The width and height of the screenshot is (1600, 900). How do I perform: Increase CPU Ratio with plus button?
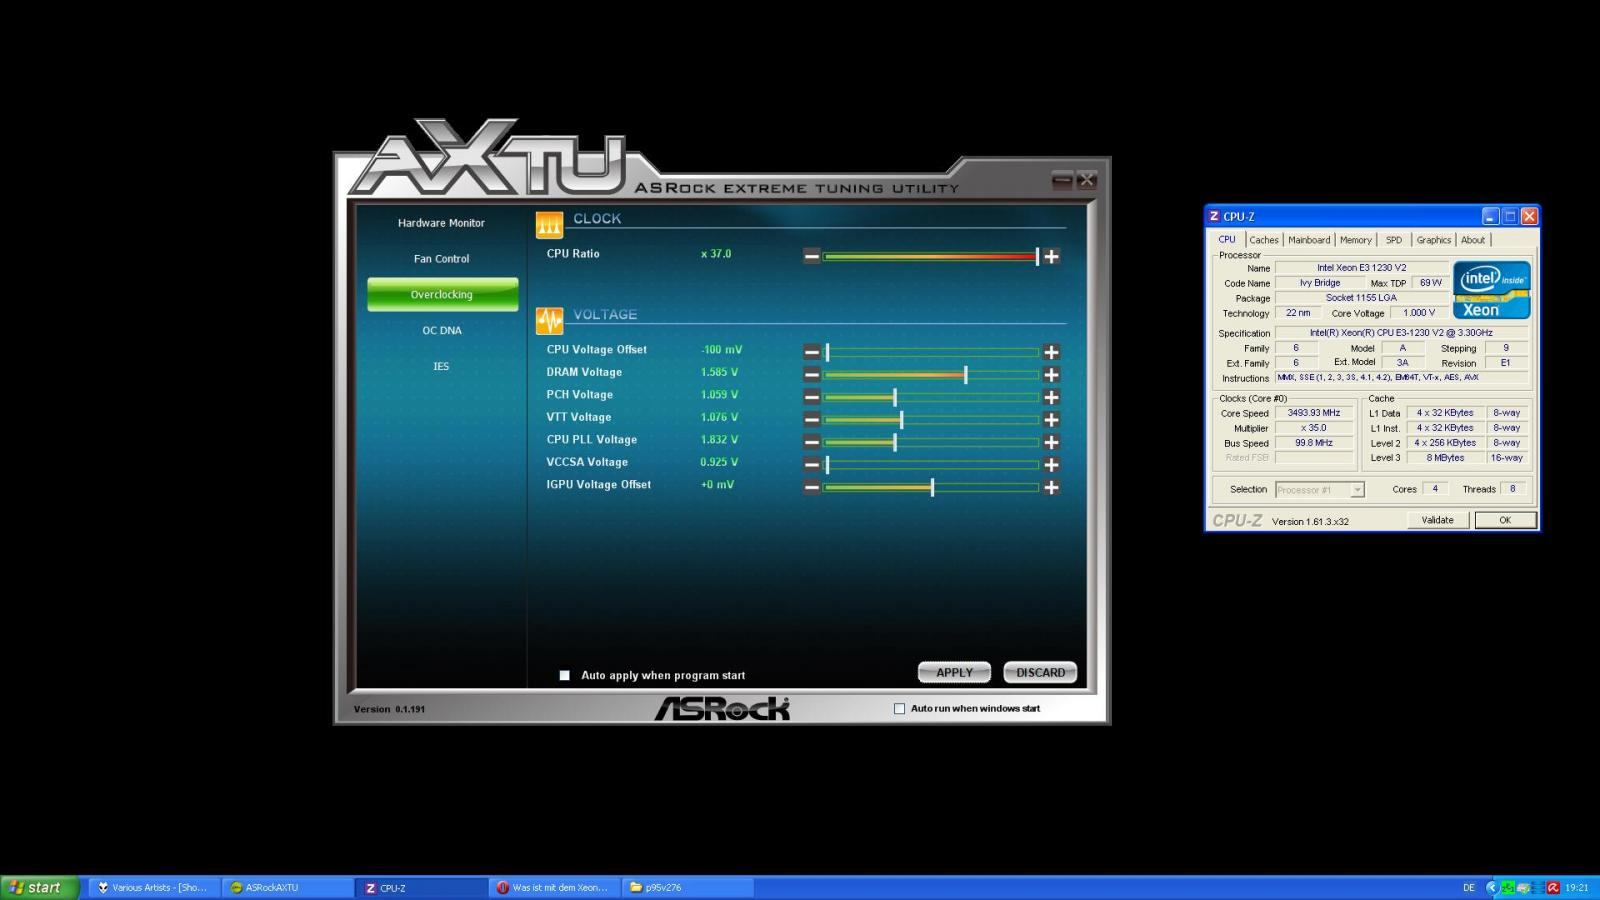(x=1051, y=256)
